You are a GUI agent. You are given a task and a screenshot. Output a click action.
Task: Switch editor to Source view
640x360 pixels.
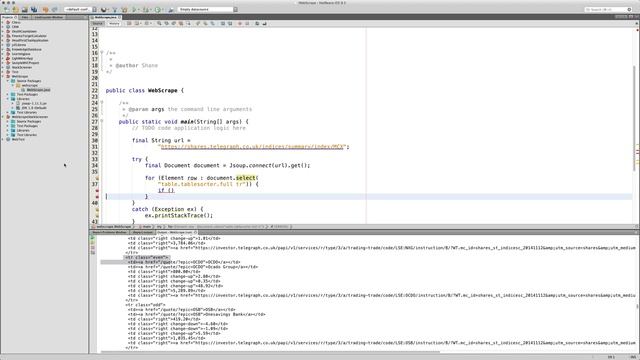[x=97, y=24]
